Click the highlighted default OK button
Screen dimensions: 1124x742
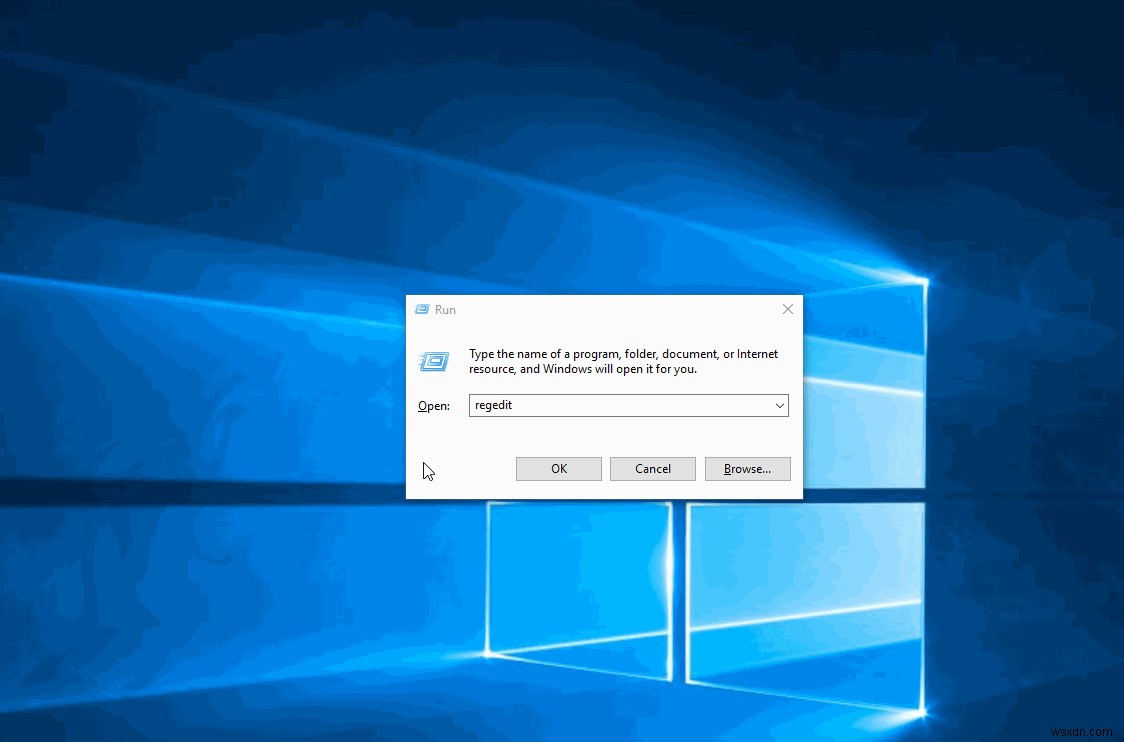point(558,468)
